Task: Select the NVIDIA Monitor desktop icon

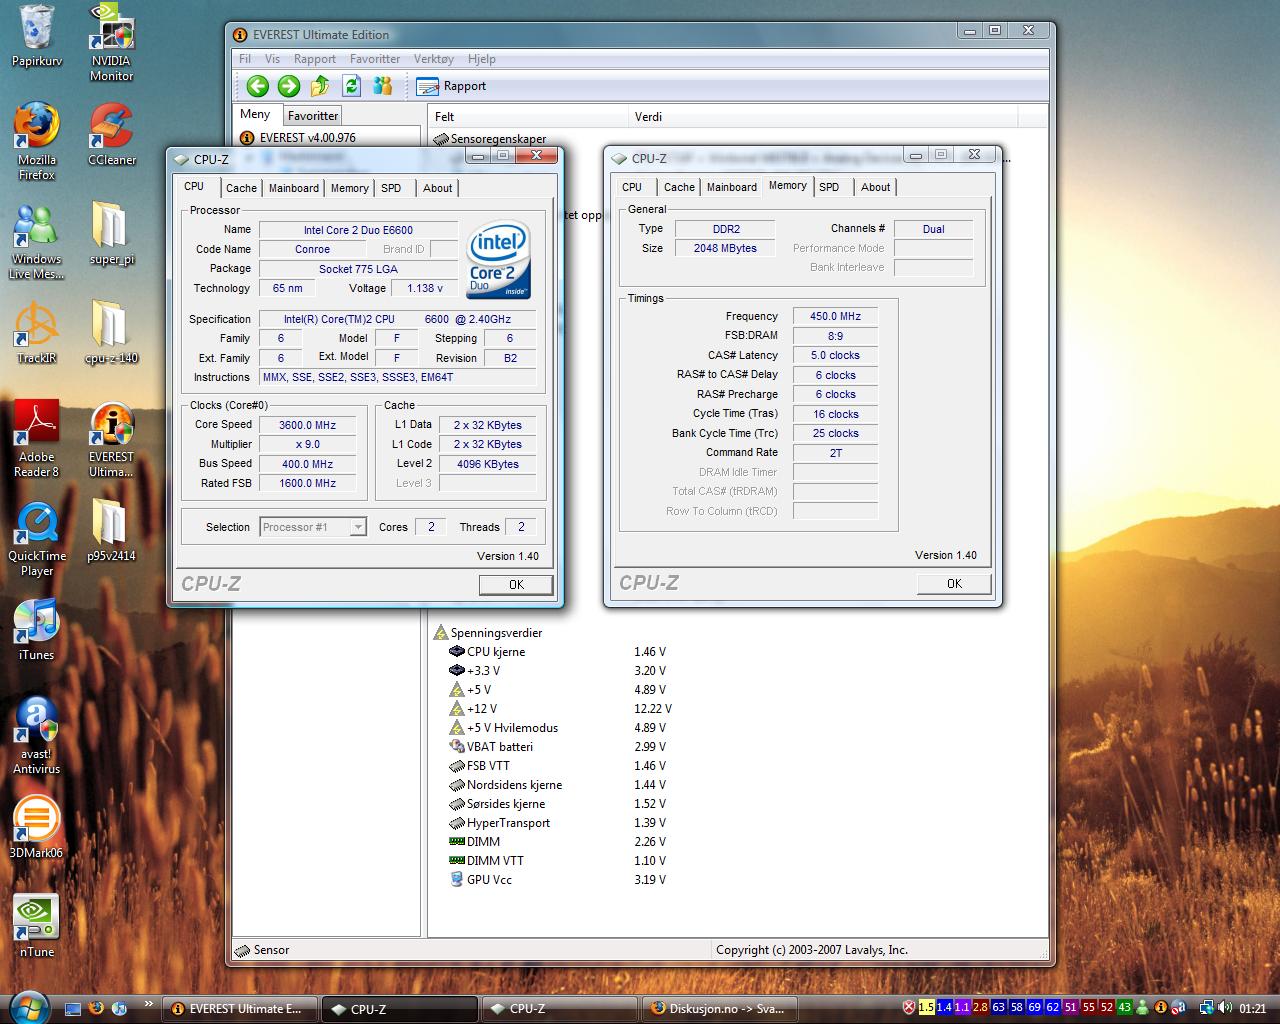Action: pyautogui.click(x=111, y=43)
